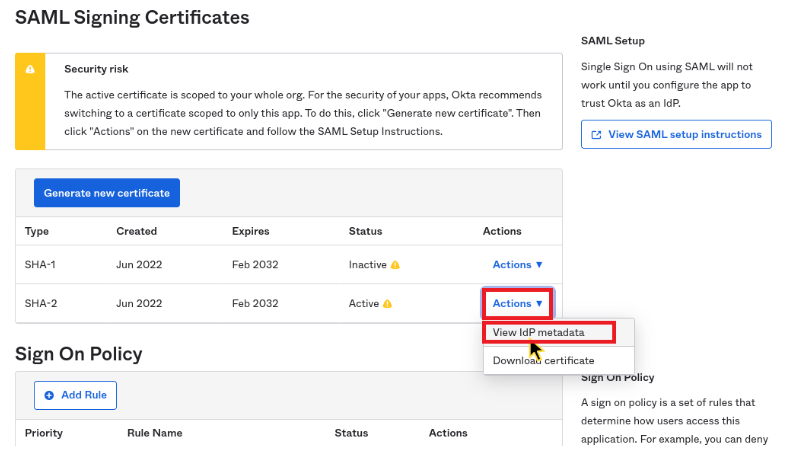
Task: Open Actions dropdown for SHA-1 certificate
Action: (517, 265)
